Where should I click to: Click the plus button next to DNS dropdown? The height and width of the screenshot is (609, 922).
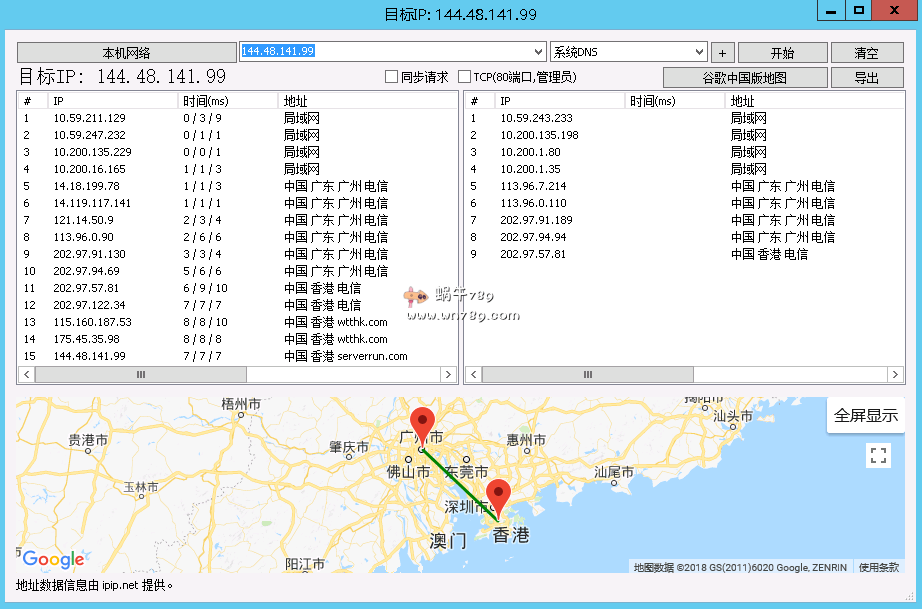coord(722,53)
